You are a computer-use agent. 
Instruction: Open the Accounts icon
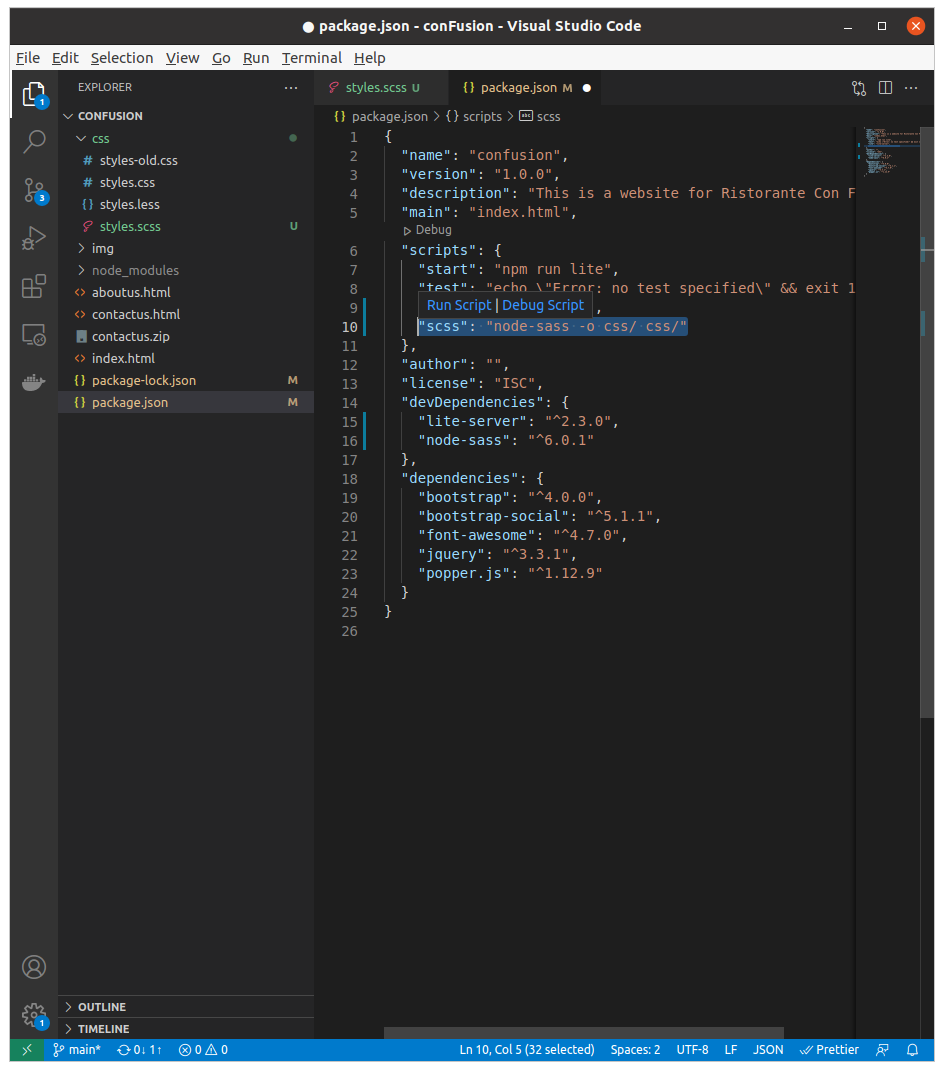pyautogui.click(x=34, y=967)
